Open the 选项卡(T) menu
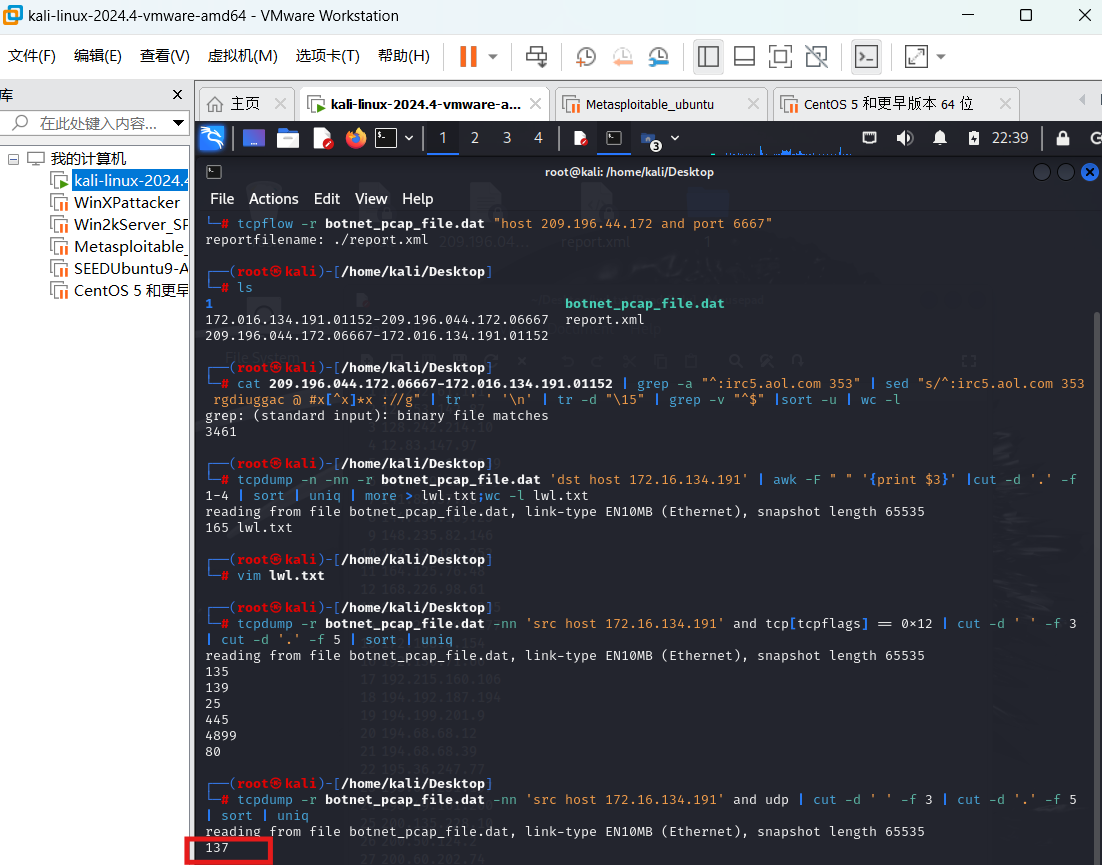 click(328, 56)
